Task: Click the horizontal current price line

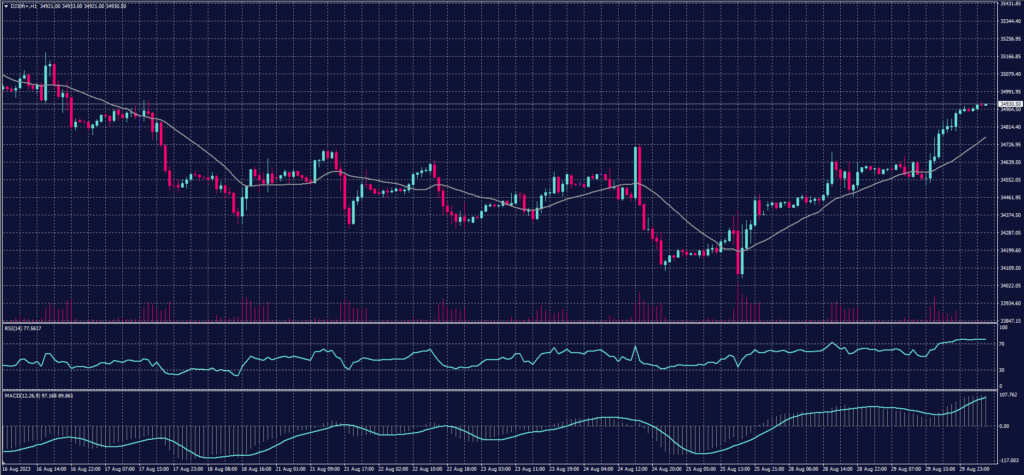Action: pos(500,104)
